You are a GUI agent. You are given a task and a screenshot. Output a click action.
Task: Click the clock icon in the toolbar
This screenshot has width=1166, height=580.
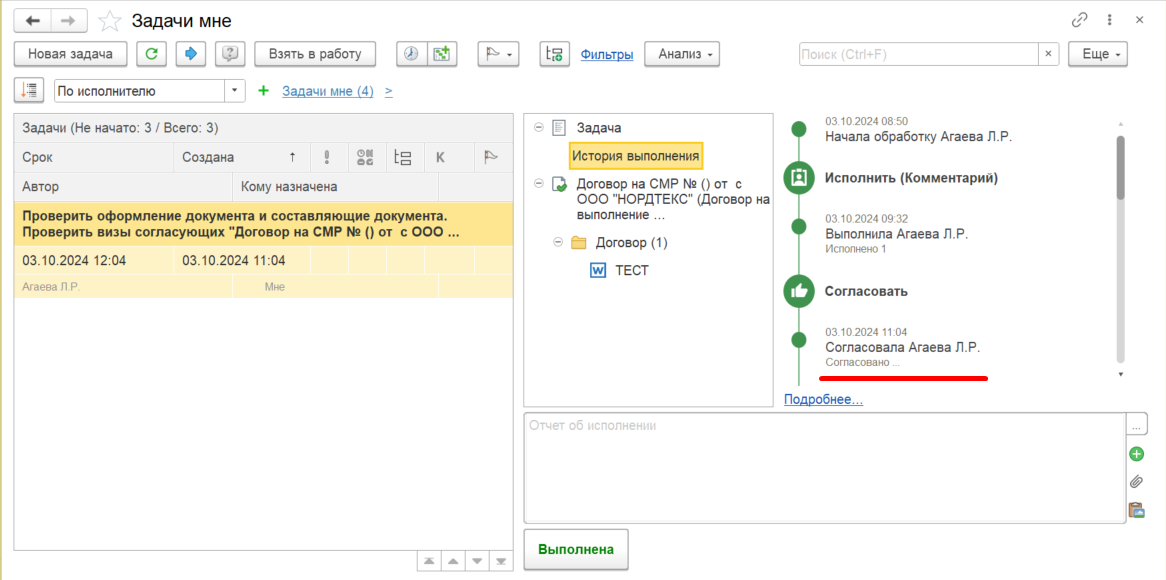tap(411, 54)
